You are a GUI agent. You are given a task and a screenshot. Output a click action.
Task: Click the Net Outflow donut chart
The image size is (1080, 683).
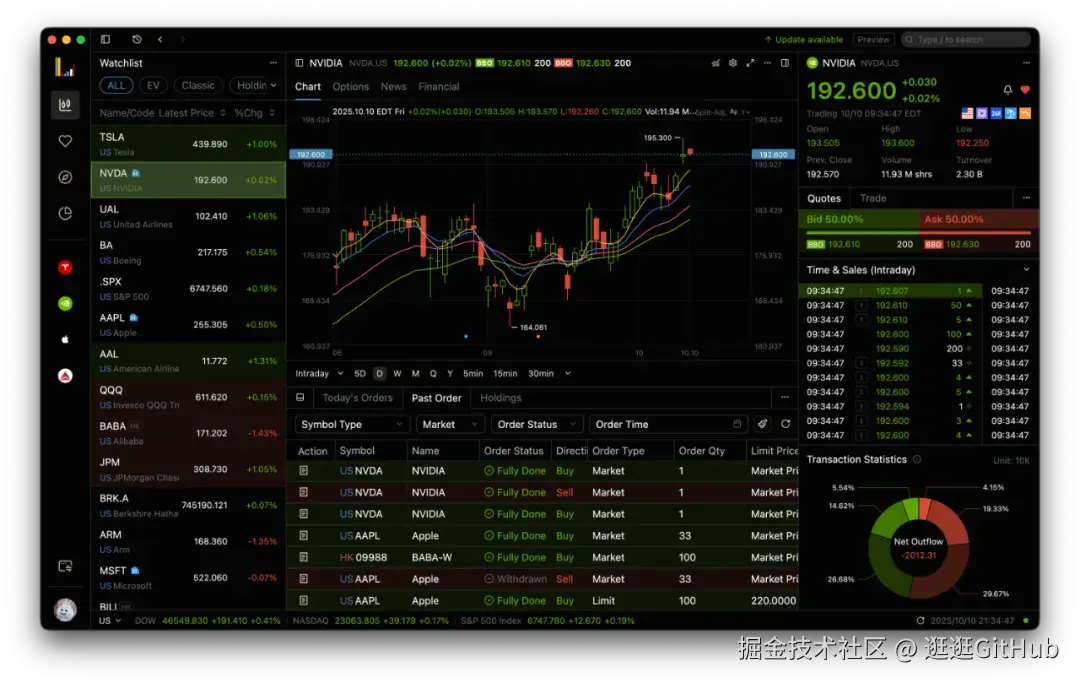click(919, 547)
